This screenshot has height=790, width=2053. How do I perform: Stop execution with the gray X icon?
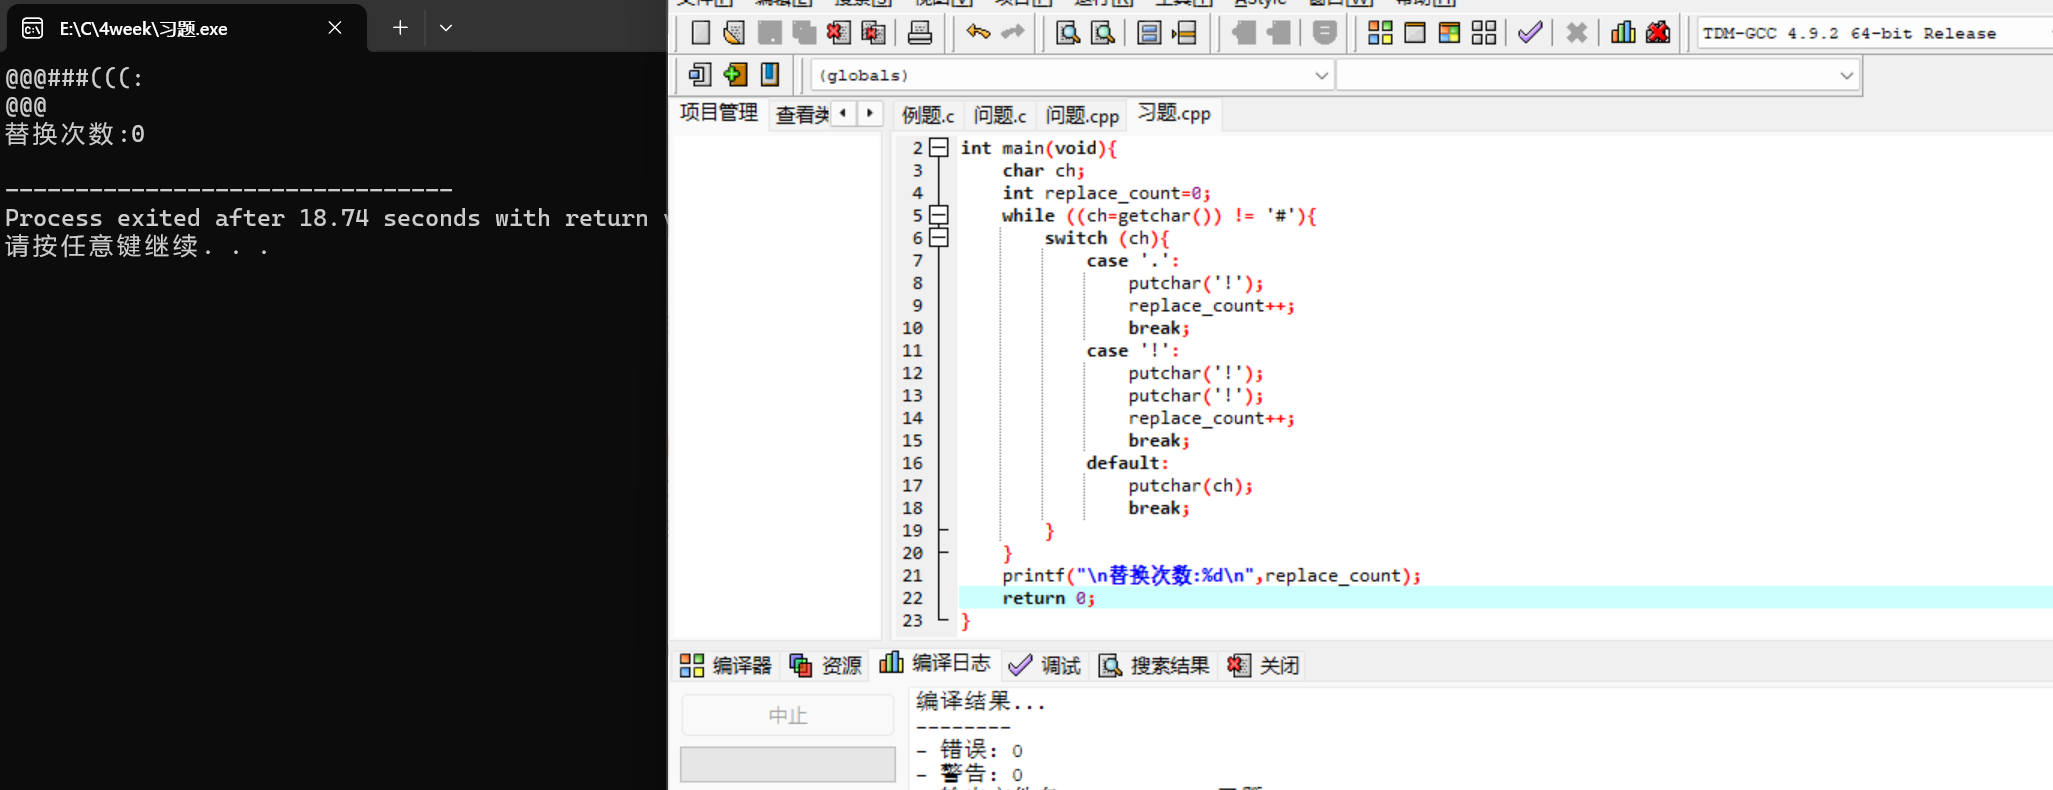(1577, 33)
